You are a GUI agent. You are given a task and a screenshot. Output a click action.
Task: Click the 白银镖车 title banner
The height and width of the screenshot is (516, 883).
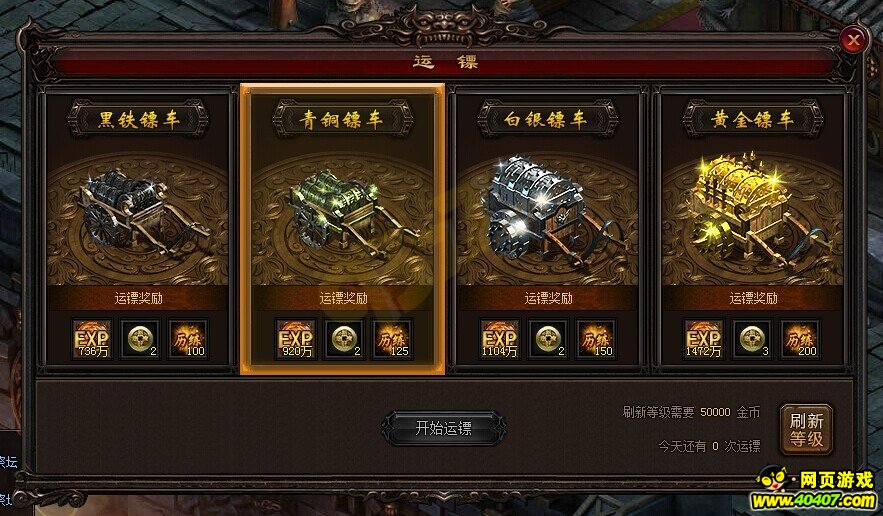pos(547,119)
